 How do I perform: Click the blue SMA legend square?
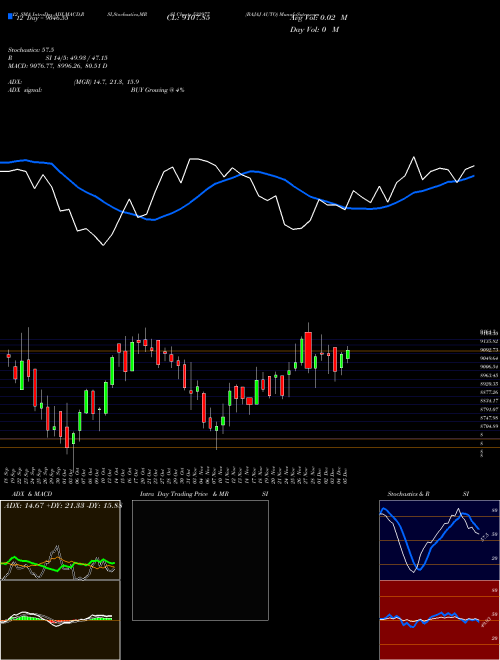click(x=11, y=16)
